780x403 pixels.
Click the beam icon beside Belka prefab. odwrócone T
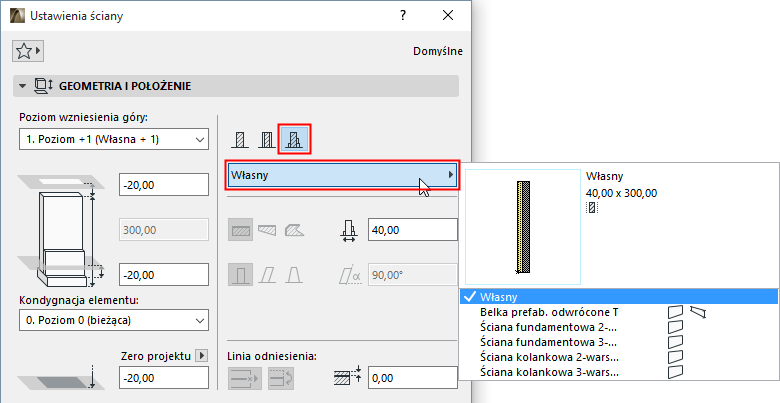tap(698, 312)
